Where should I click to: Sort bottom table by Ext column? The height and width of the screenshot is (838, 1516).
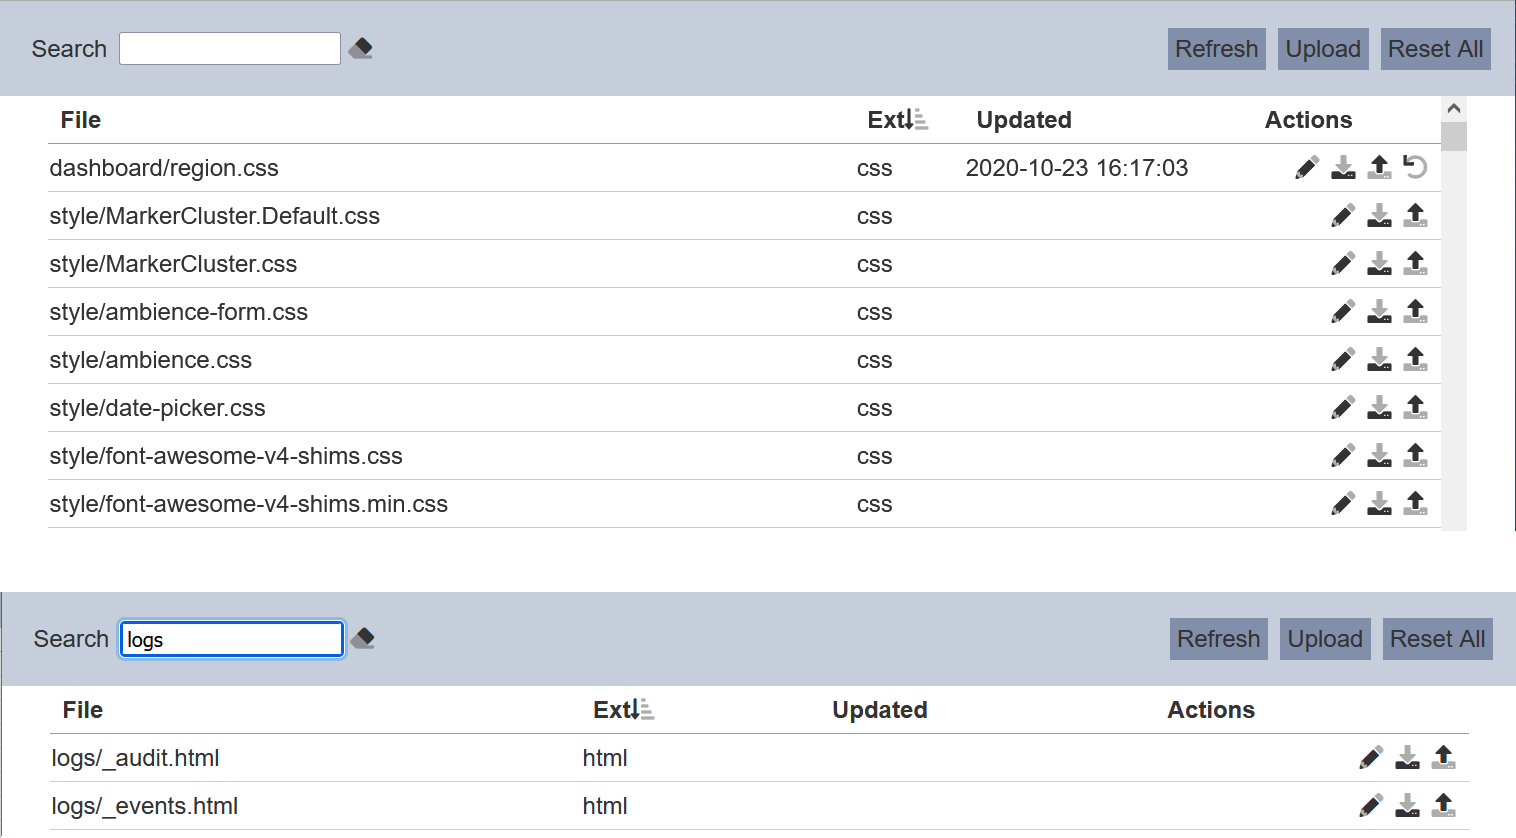click(623, 710)
